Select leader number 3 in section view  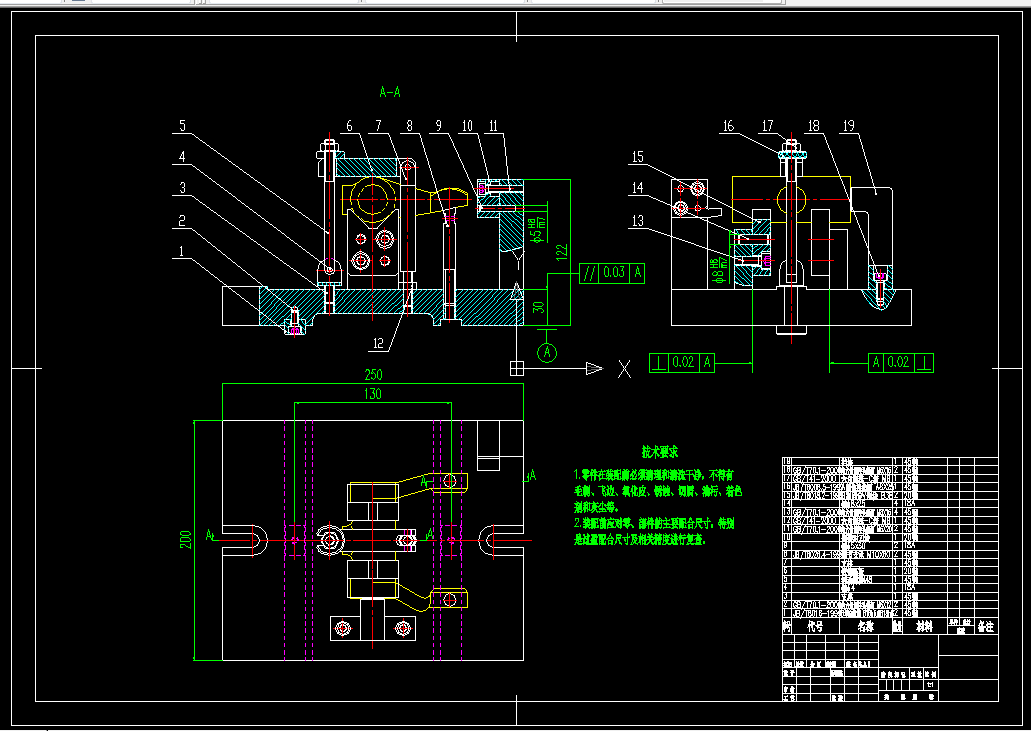(x=183, y=188)
